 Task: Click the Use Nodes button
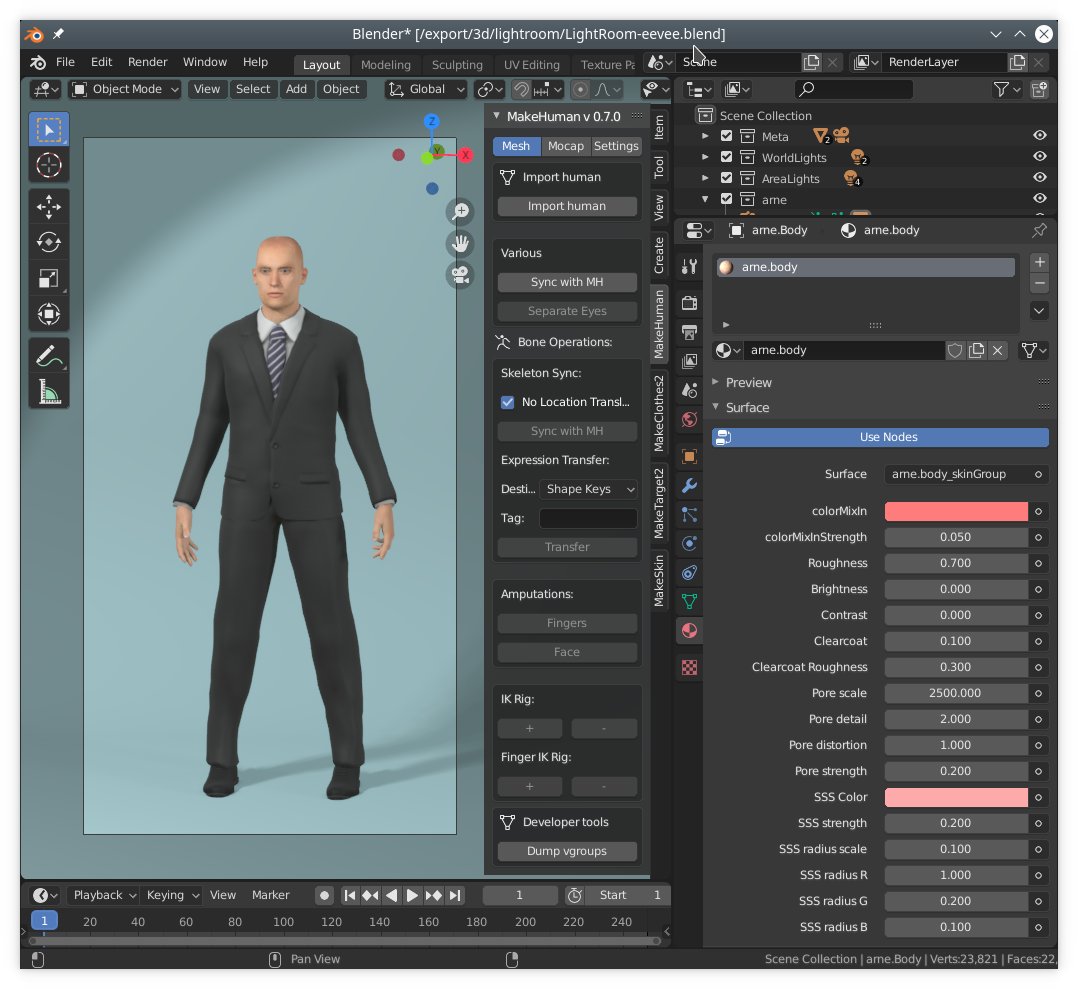(x=880, y=437)
